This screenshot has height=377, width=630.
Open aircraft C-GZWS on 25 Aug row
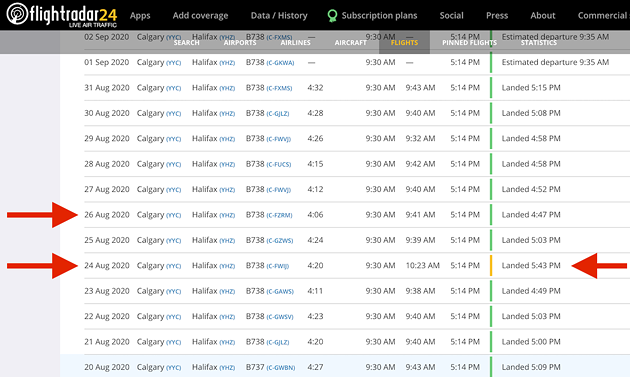click(x=280, y=241)
